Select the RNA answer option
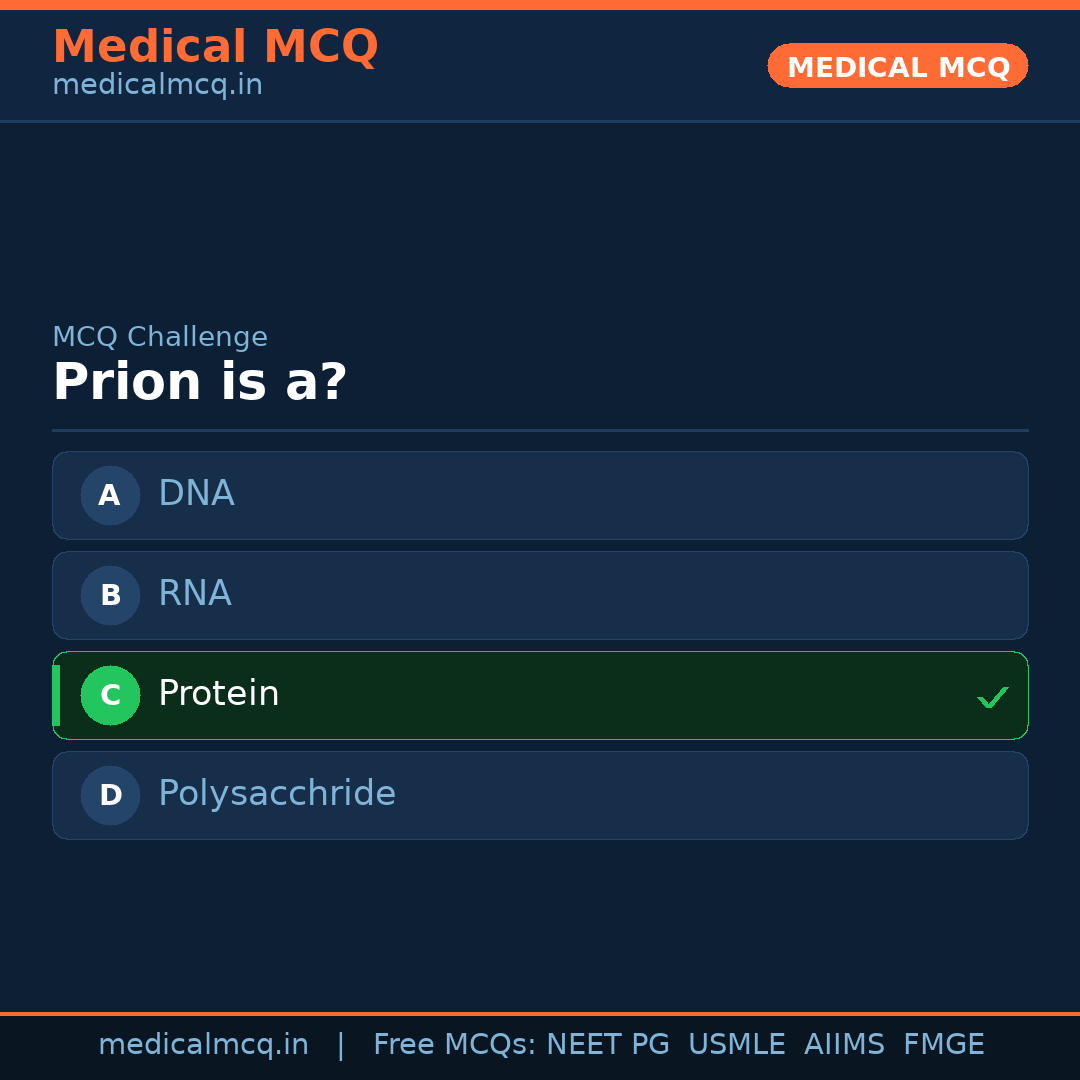 [x=540, y=595]
